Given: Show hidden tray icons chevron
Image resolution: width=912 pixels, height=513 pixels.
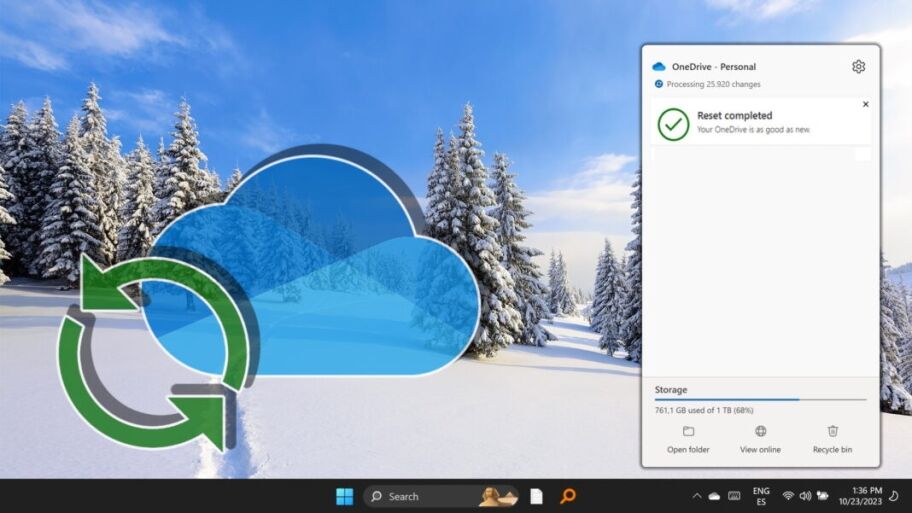Looking at the screenshot, I should coord(696,496).
